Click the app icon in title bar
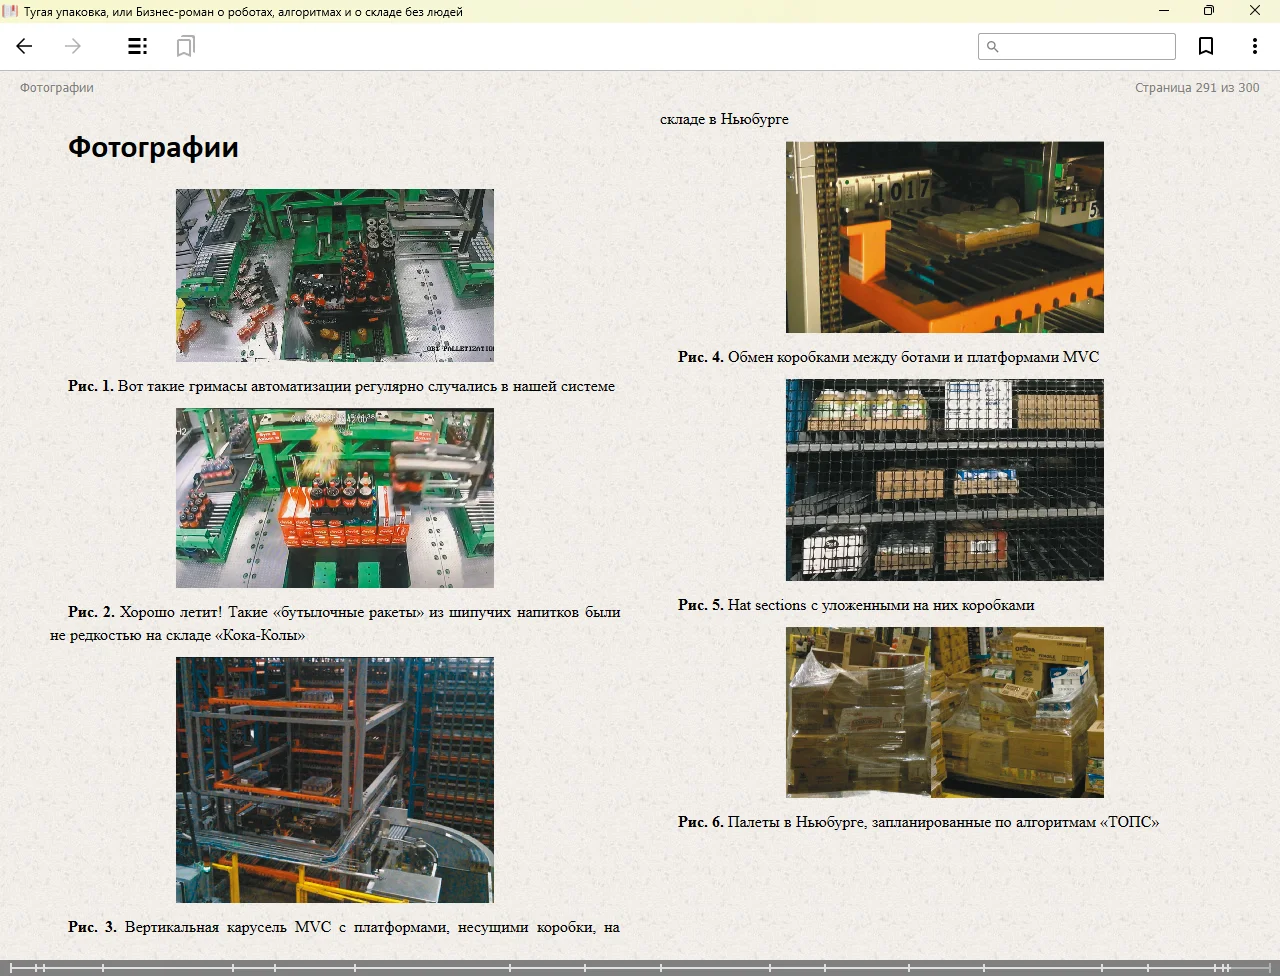Screen dimensions: 1280x976 11,11
